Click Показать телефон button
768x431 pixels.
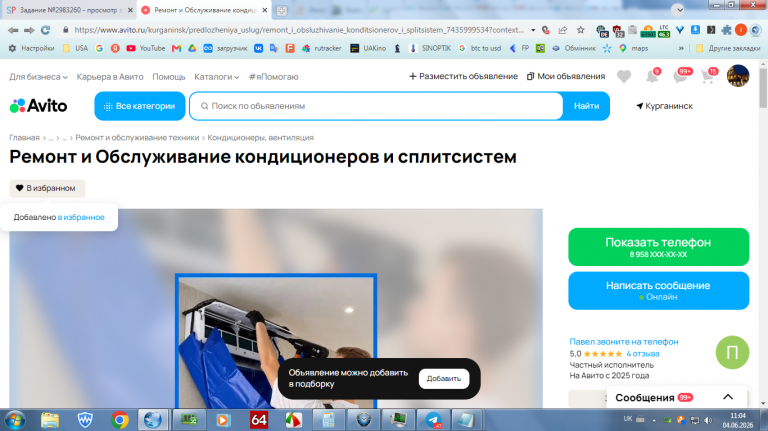pyautogui.click(x=658, y=247)
